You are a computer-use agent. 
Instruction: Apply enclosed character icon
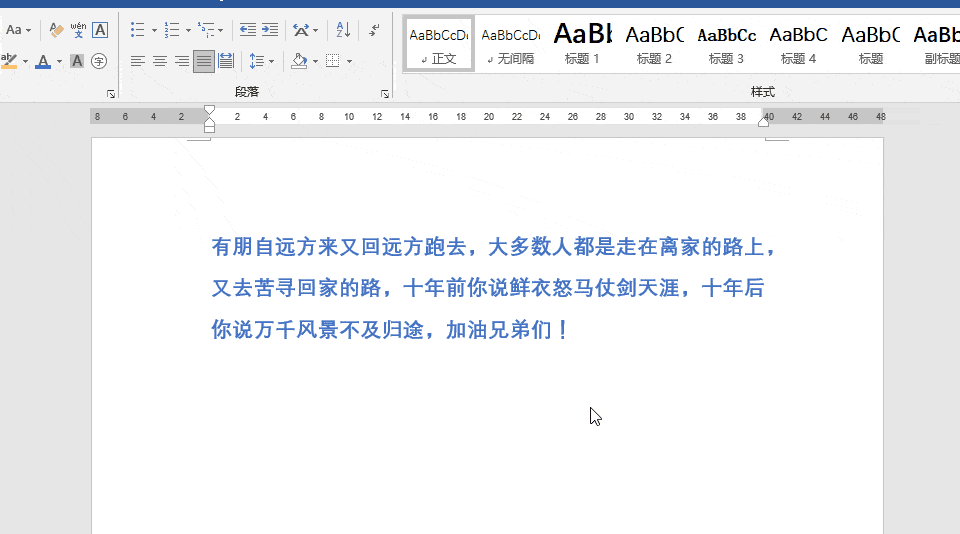coord(99,61)
